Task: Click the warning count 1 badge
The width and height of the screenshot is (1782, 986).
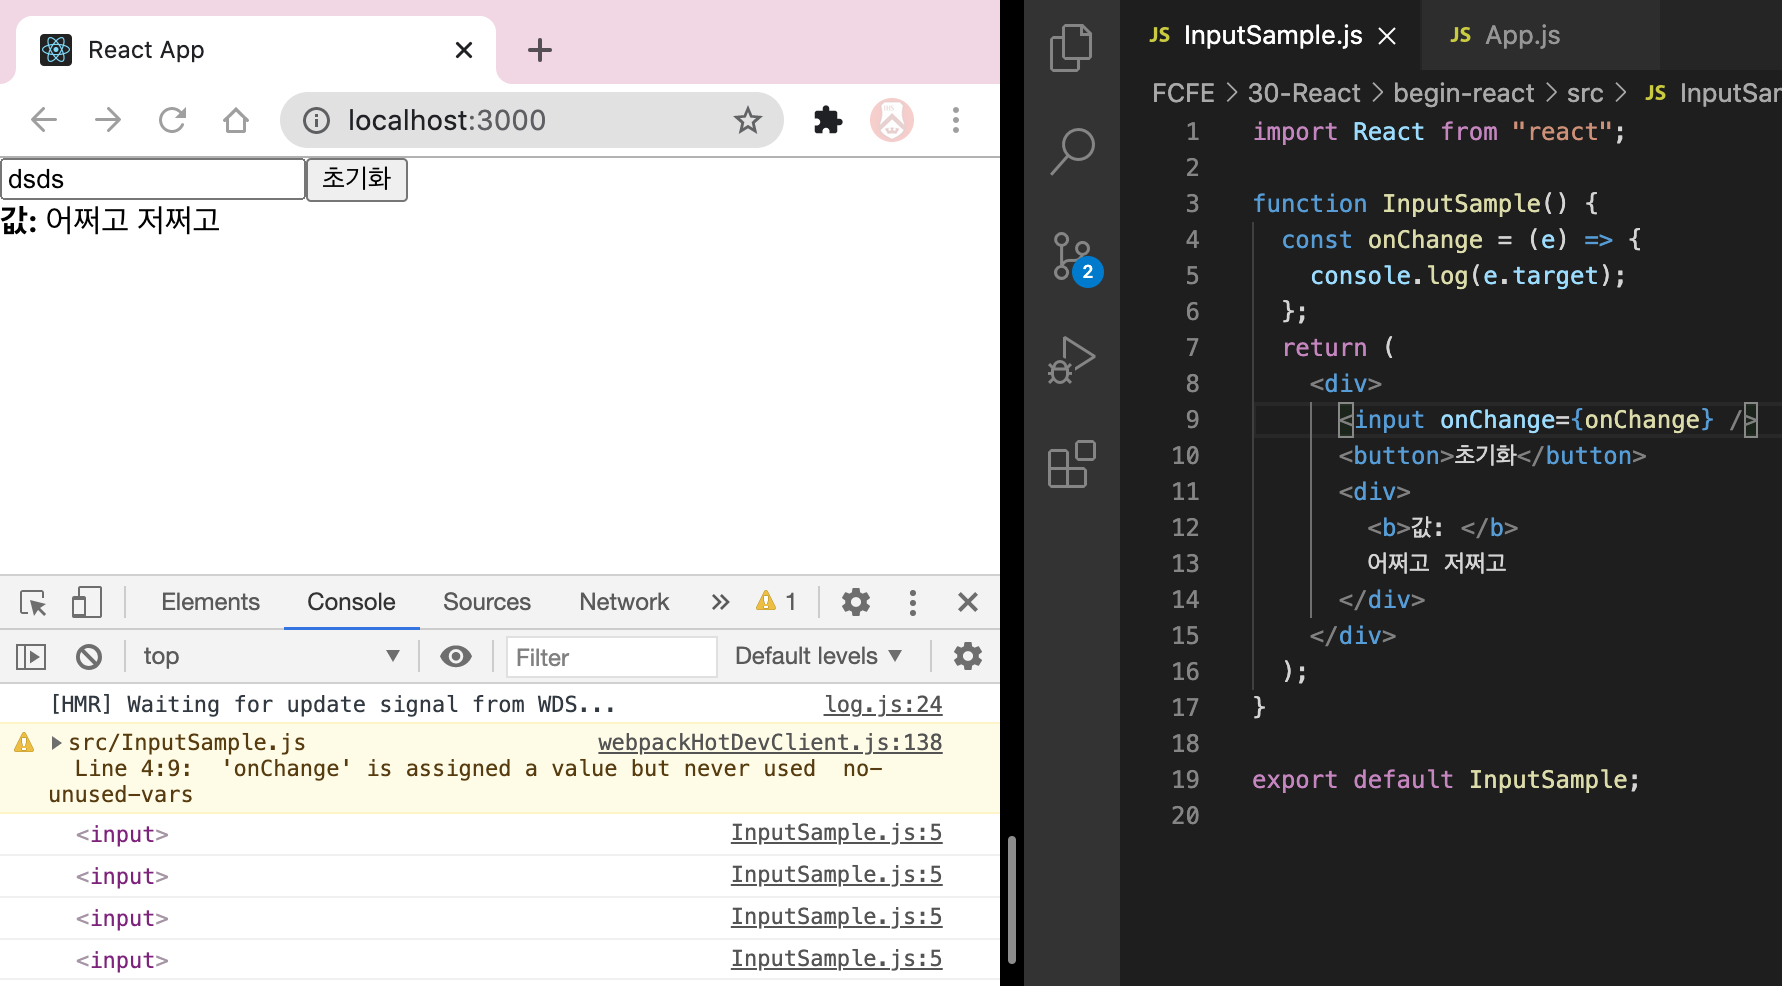Action: tap(777, 602)
